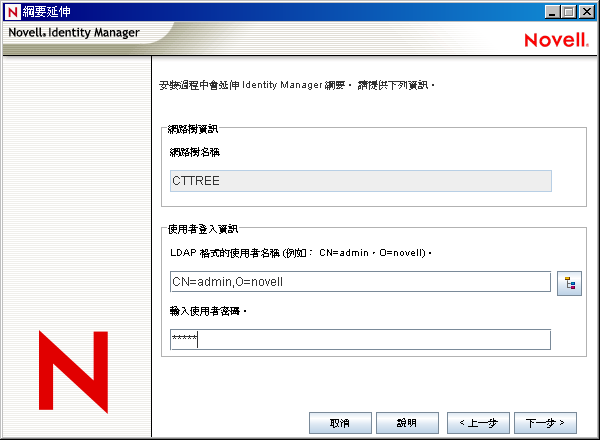Viewport: 600px width, 440px height.
Task: Select the network tree name field CTTREE
Action: (360, 181)
